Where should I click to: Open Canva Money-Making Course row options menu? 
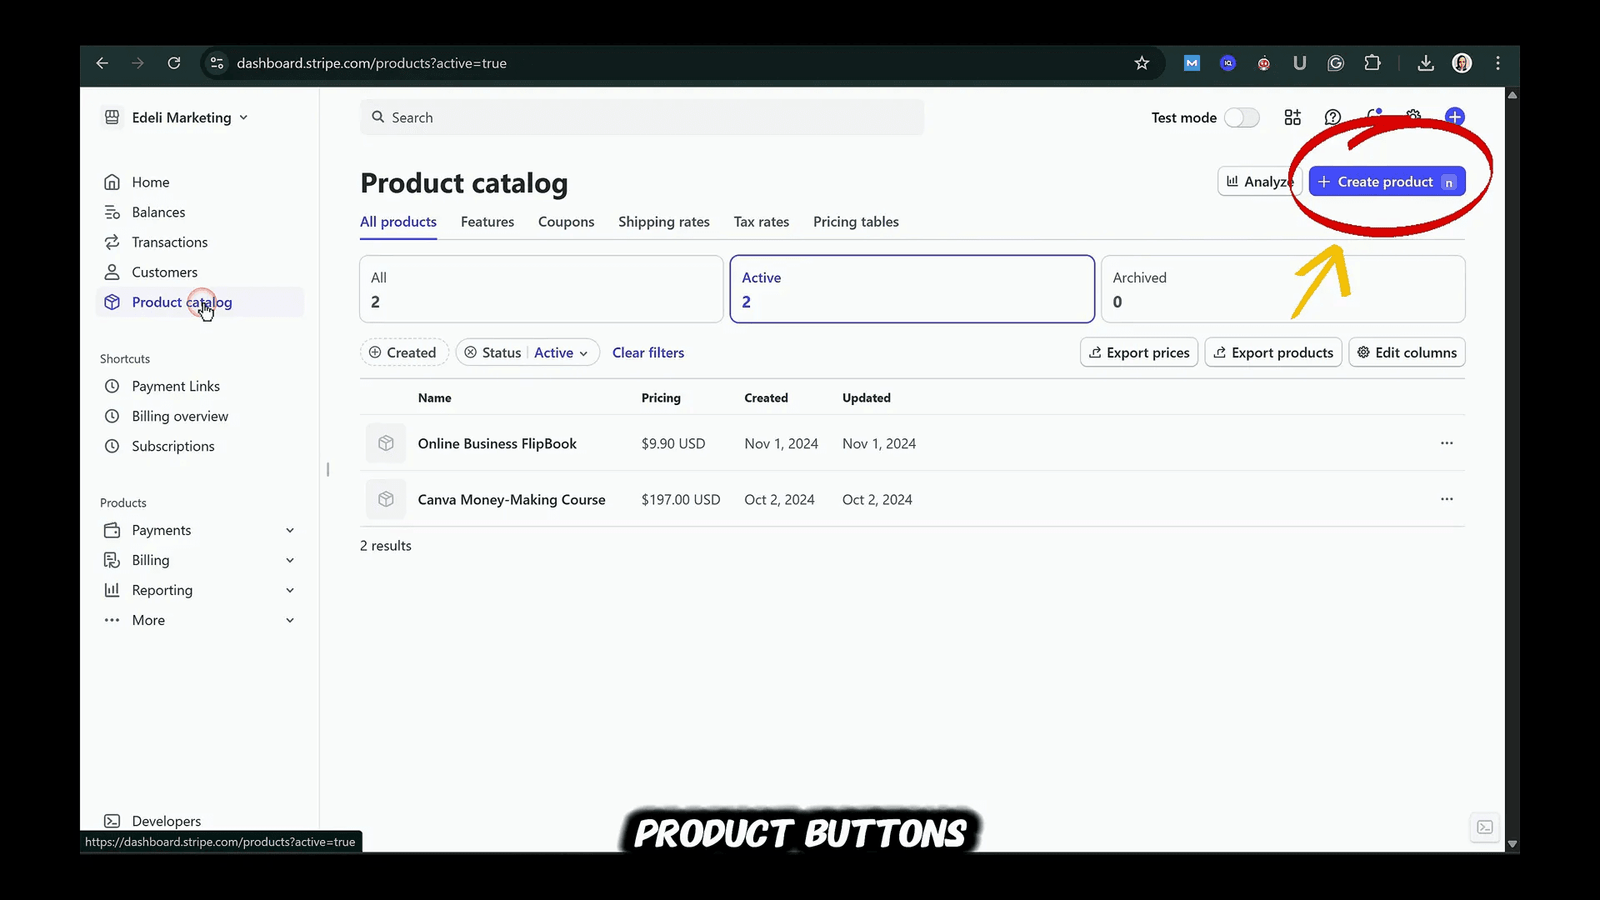[x=1447, y=499]
